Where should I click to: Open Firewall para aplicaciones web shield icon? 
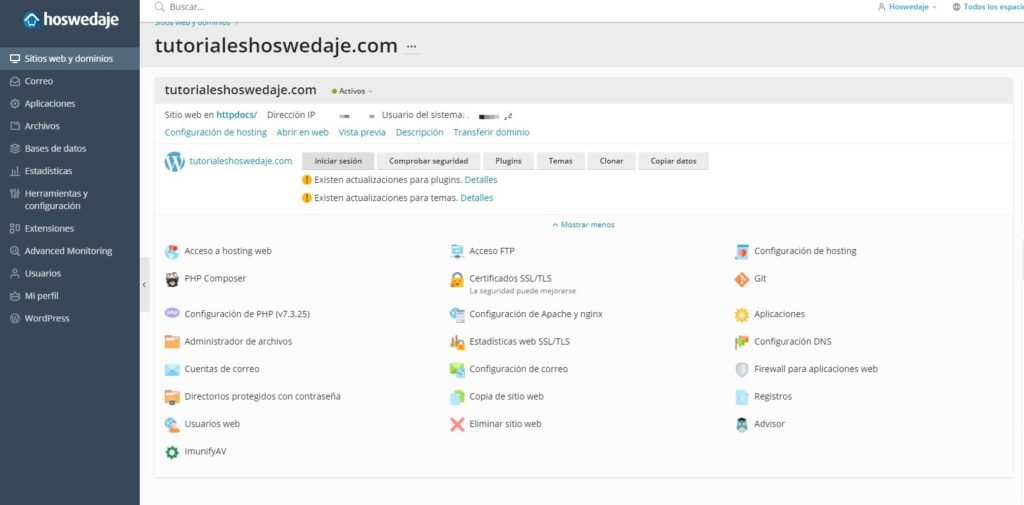point(742,369)
